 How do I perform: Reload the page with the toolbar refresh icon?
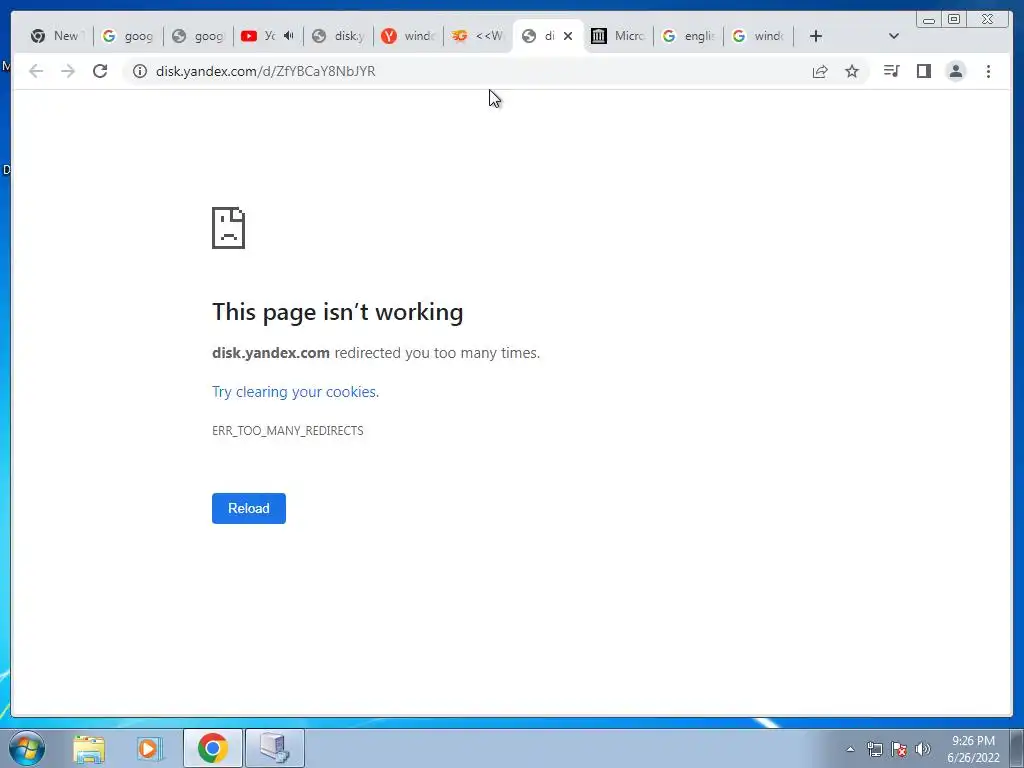click(100, 71)
